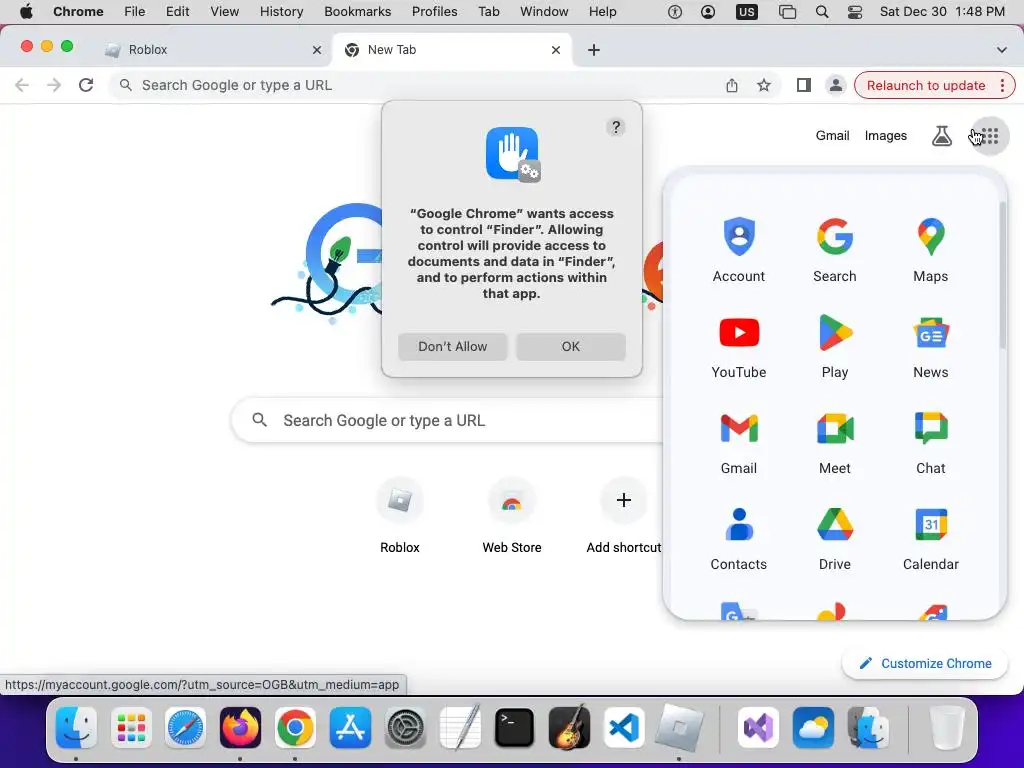The height and width of the screenshot is (768, 1024).
Task: Open the Gmail app icon in grid
Action: [739, 442]
